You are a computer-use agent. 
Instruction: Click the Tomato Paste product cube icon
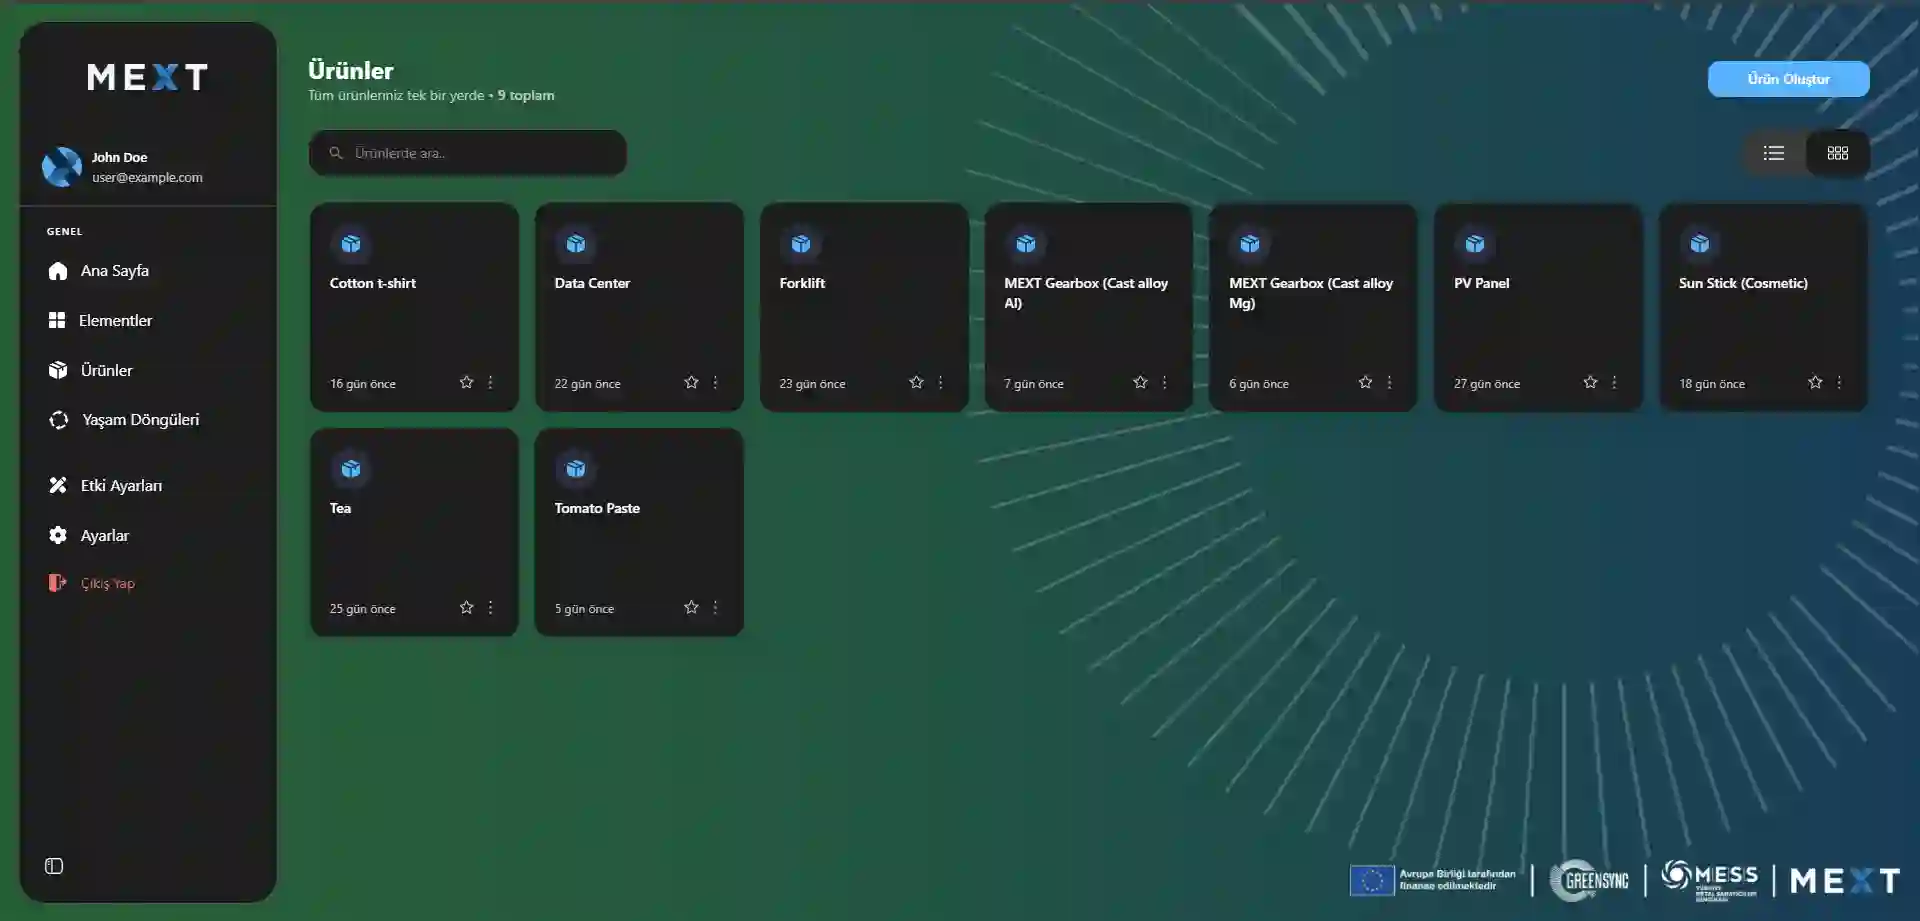576,469
